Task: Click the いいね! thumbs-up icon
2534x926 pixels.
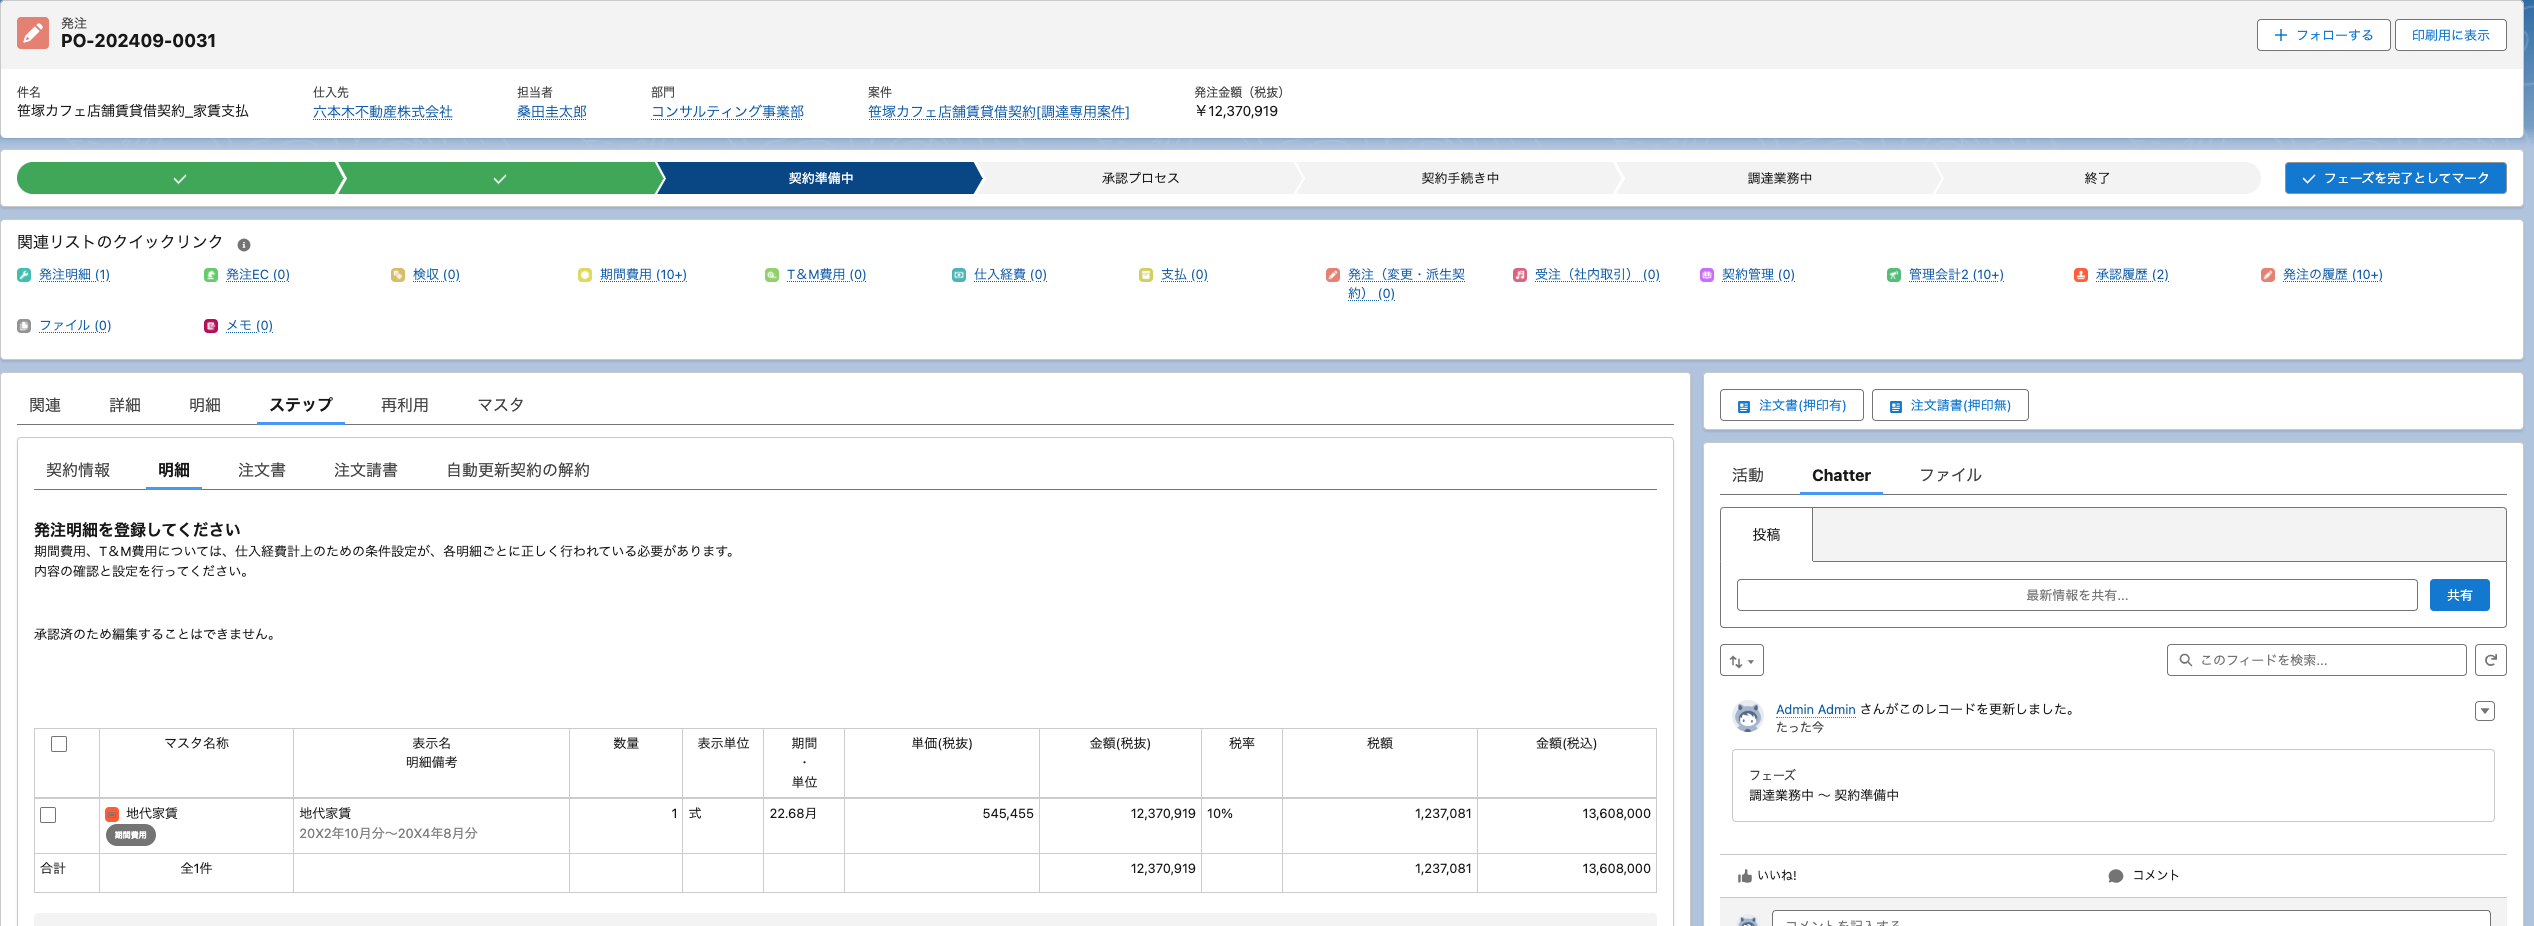Action: point(1745,876)
